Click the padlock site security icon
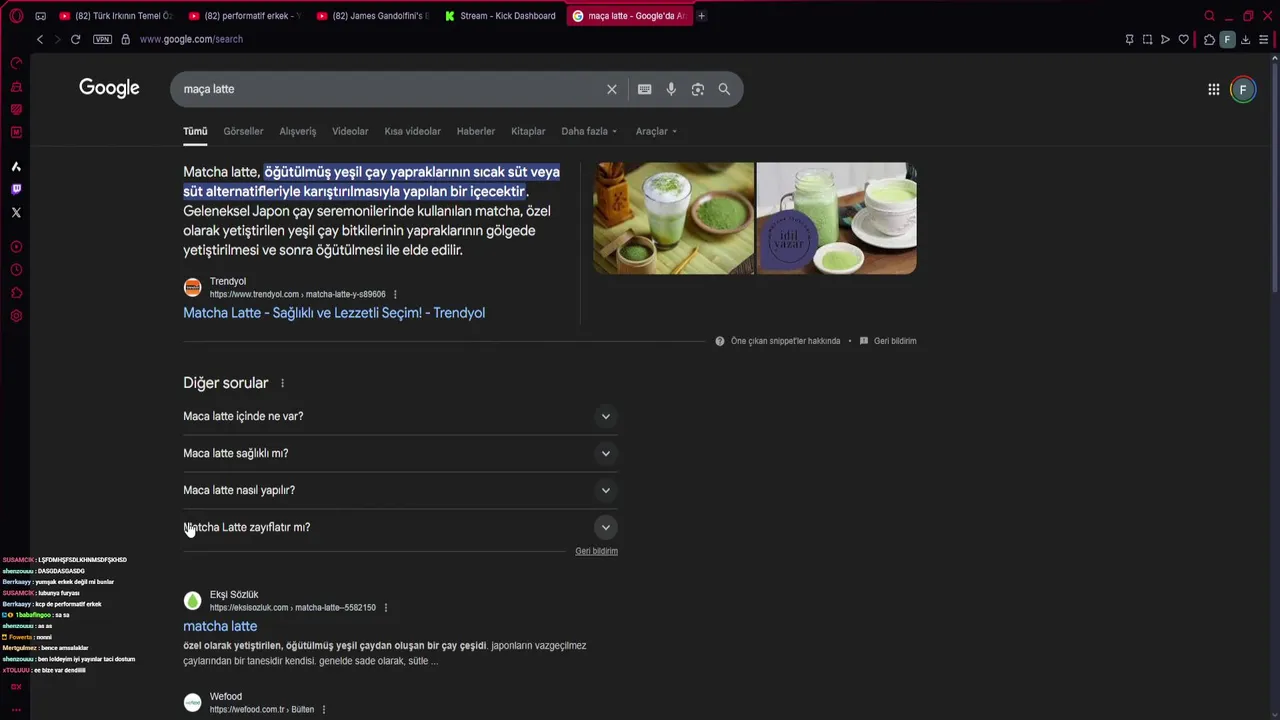Viewport: 1280px width, 720px height. tap(125, 39)
